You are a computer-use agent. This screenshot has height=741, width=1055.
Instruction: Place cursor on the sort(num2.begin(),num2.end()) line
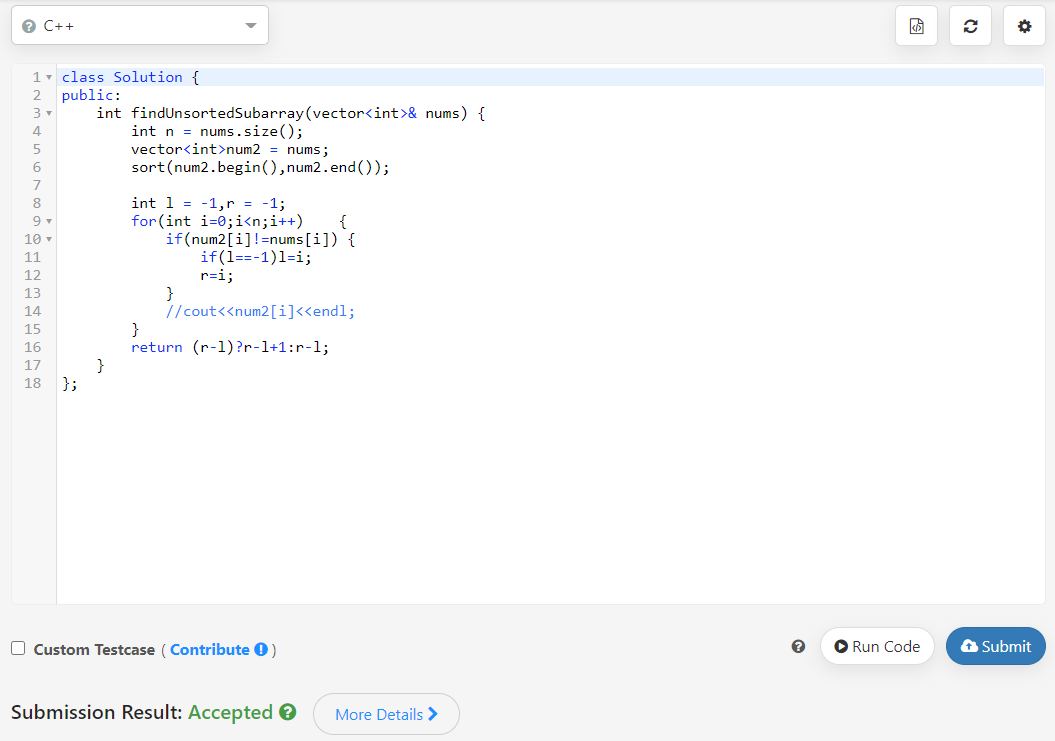click(260, 168)
